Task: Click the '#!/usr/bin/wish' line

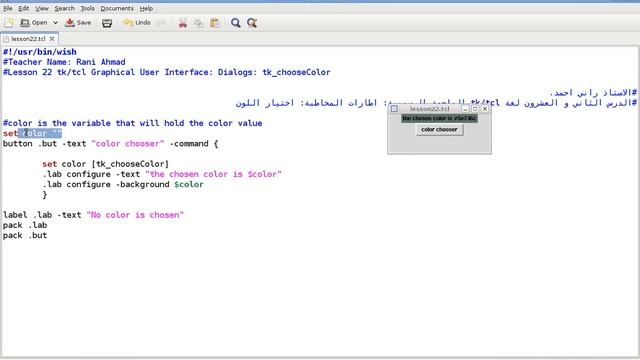Action: pos(40,52)
